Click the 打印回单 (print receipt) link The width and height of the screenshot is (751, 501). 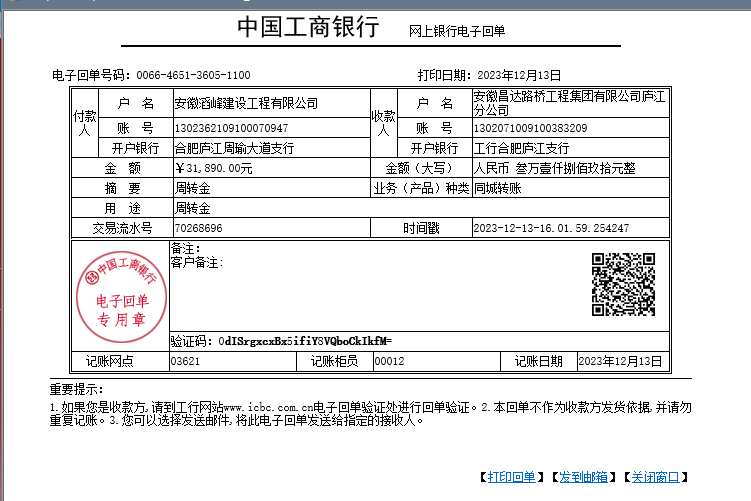click(511, 477)
